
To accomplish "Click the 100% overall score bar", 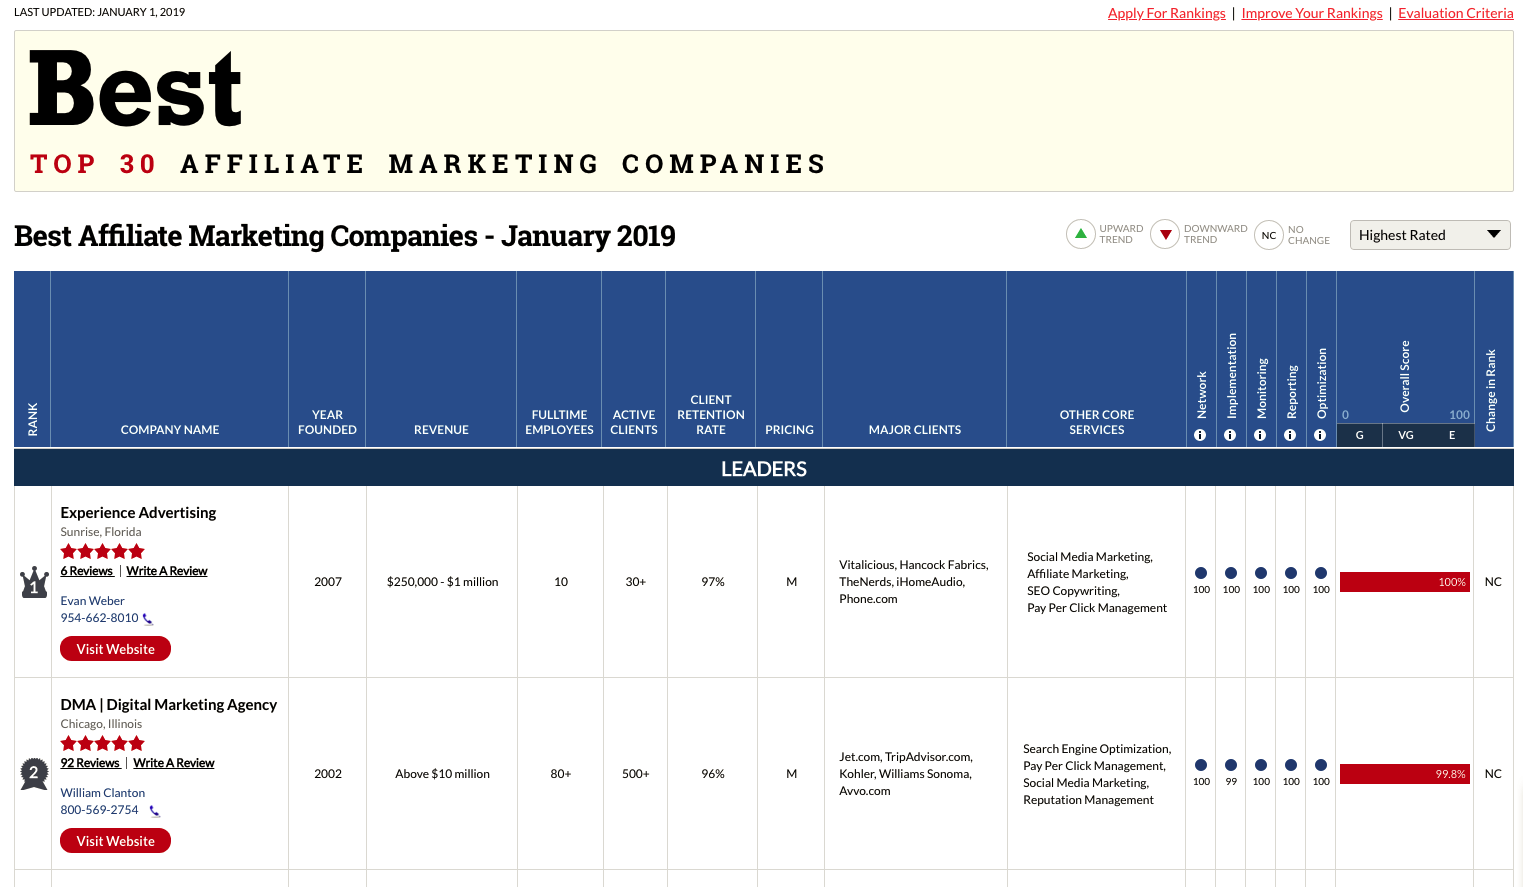I will pyautogui.click(x=1404, y=582).
